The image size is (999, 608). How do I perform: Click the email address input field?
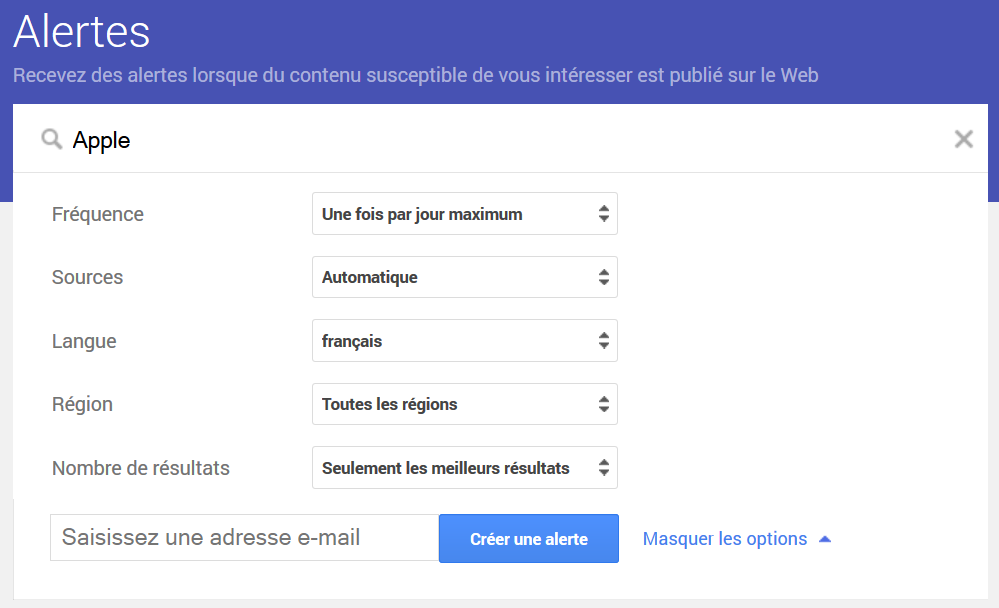click(245, 538)
